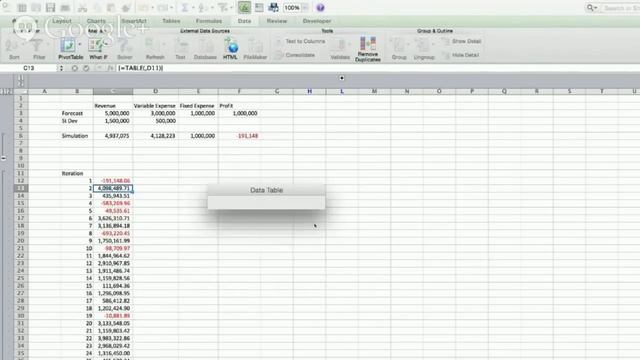Click Hide Detail in Group & Outline
Image resolution: width=640 pixels, height=360 pixels.
click(x=461, y=55)
